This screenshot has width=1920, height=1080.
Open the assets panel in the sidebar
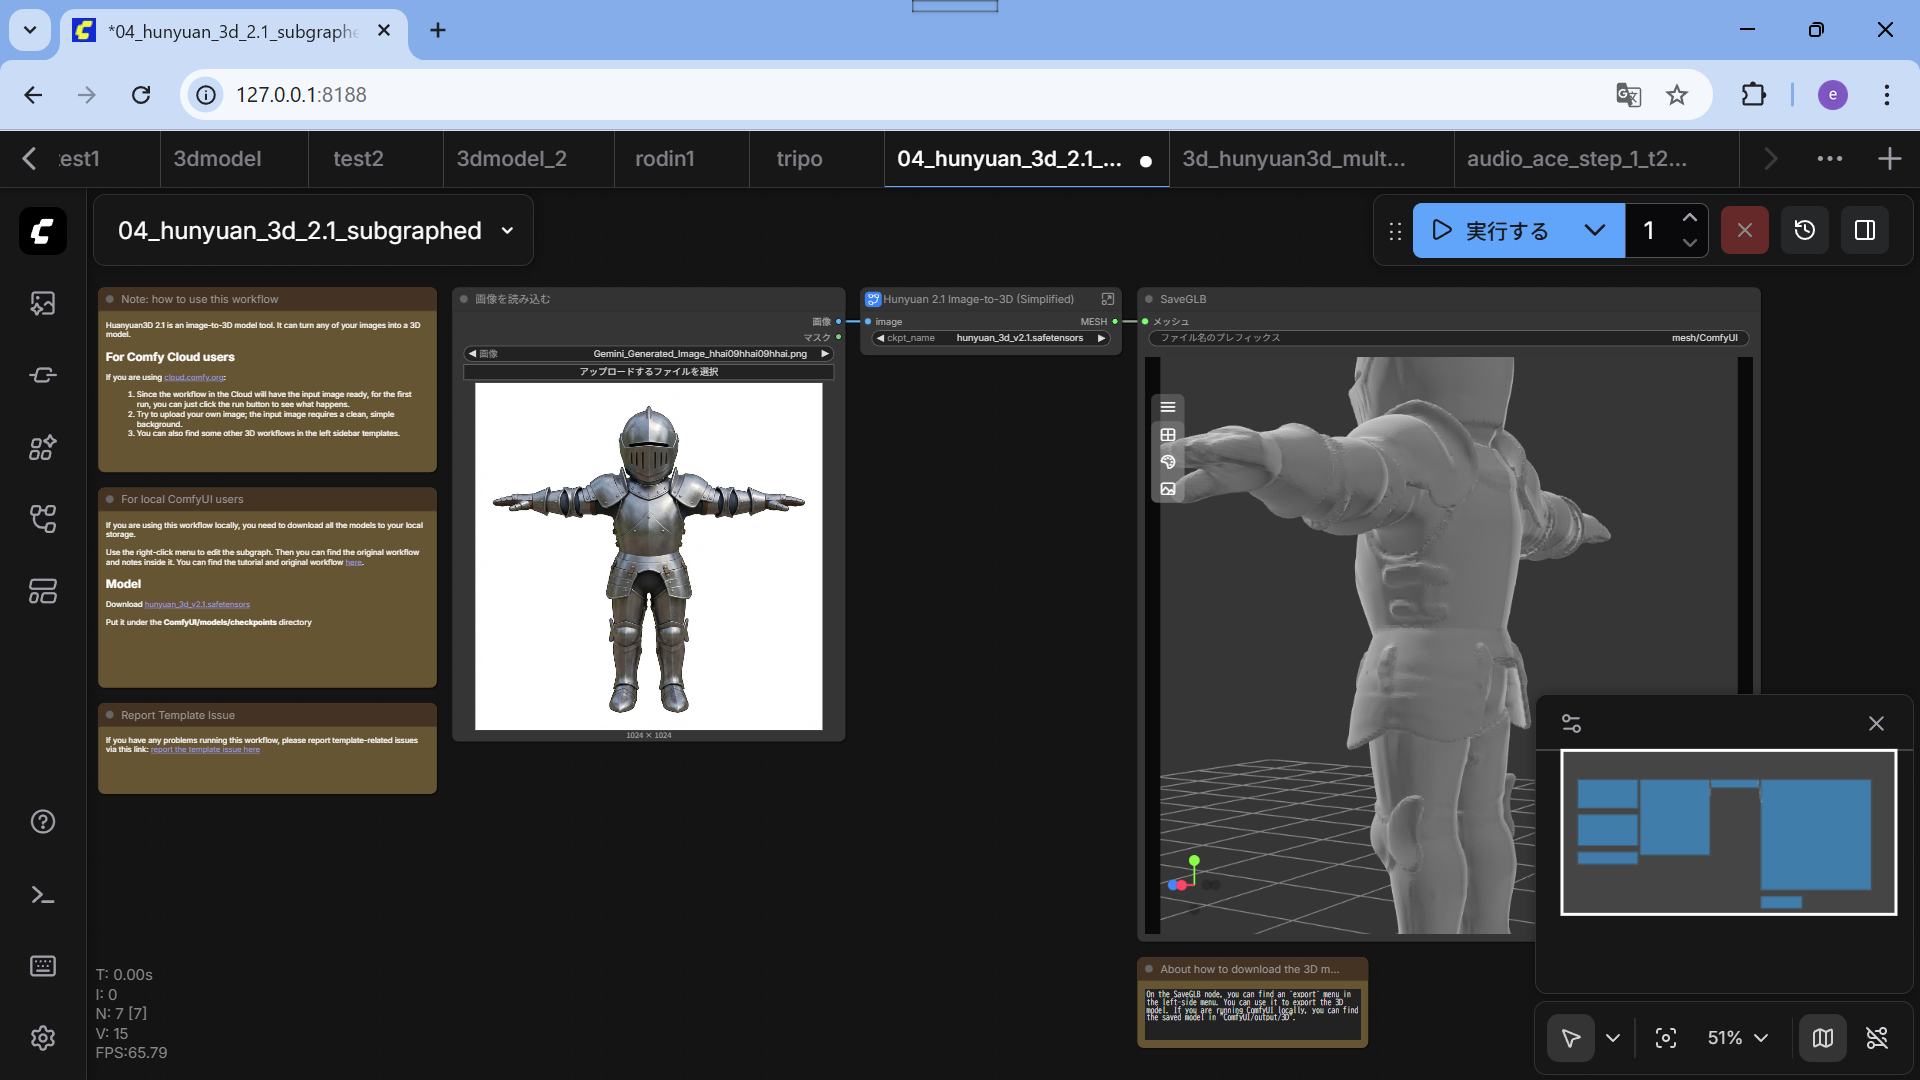coord(42,303)
